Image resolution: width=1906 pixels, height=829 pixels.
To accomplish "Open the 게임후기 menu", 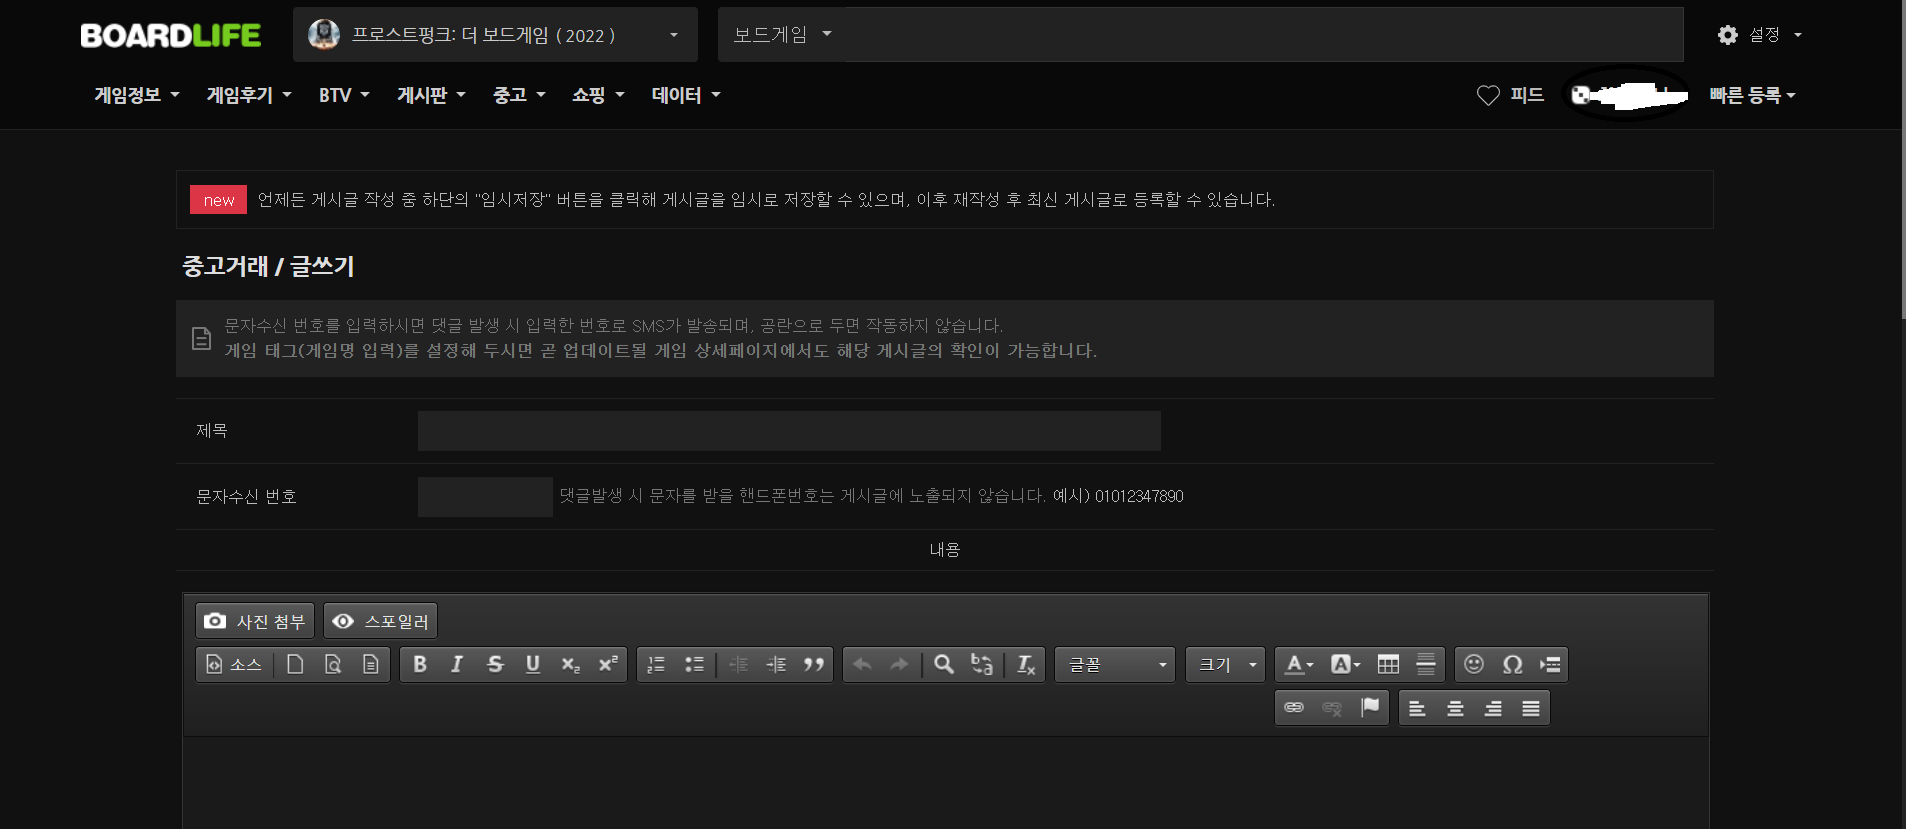I will coord(249,95).
